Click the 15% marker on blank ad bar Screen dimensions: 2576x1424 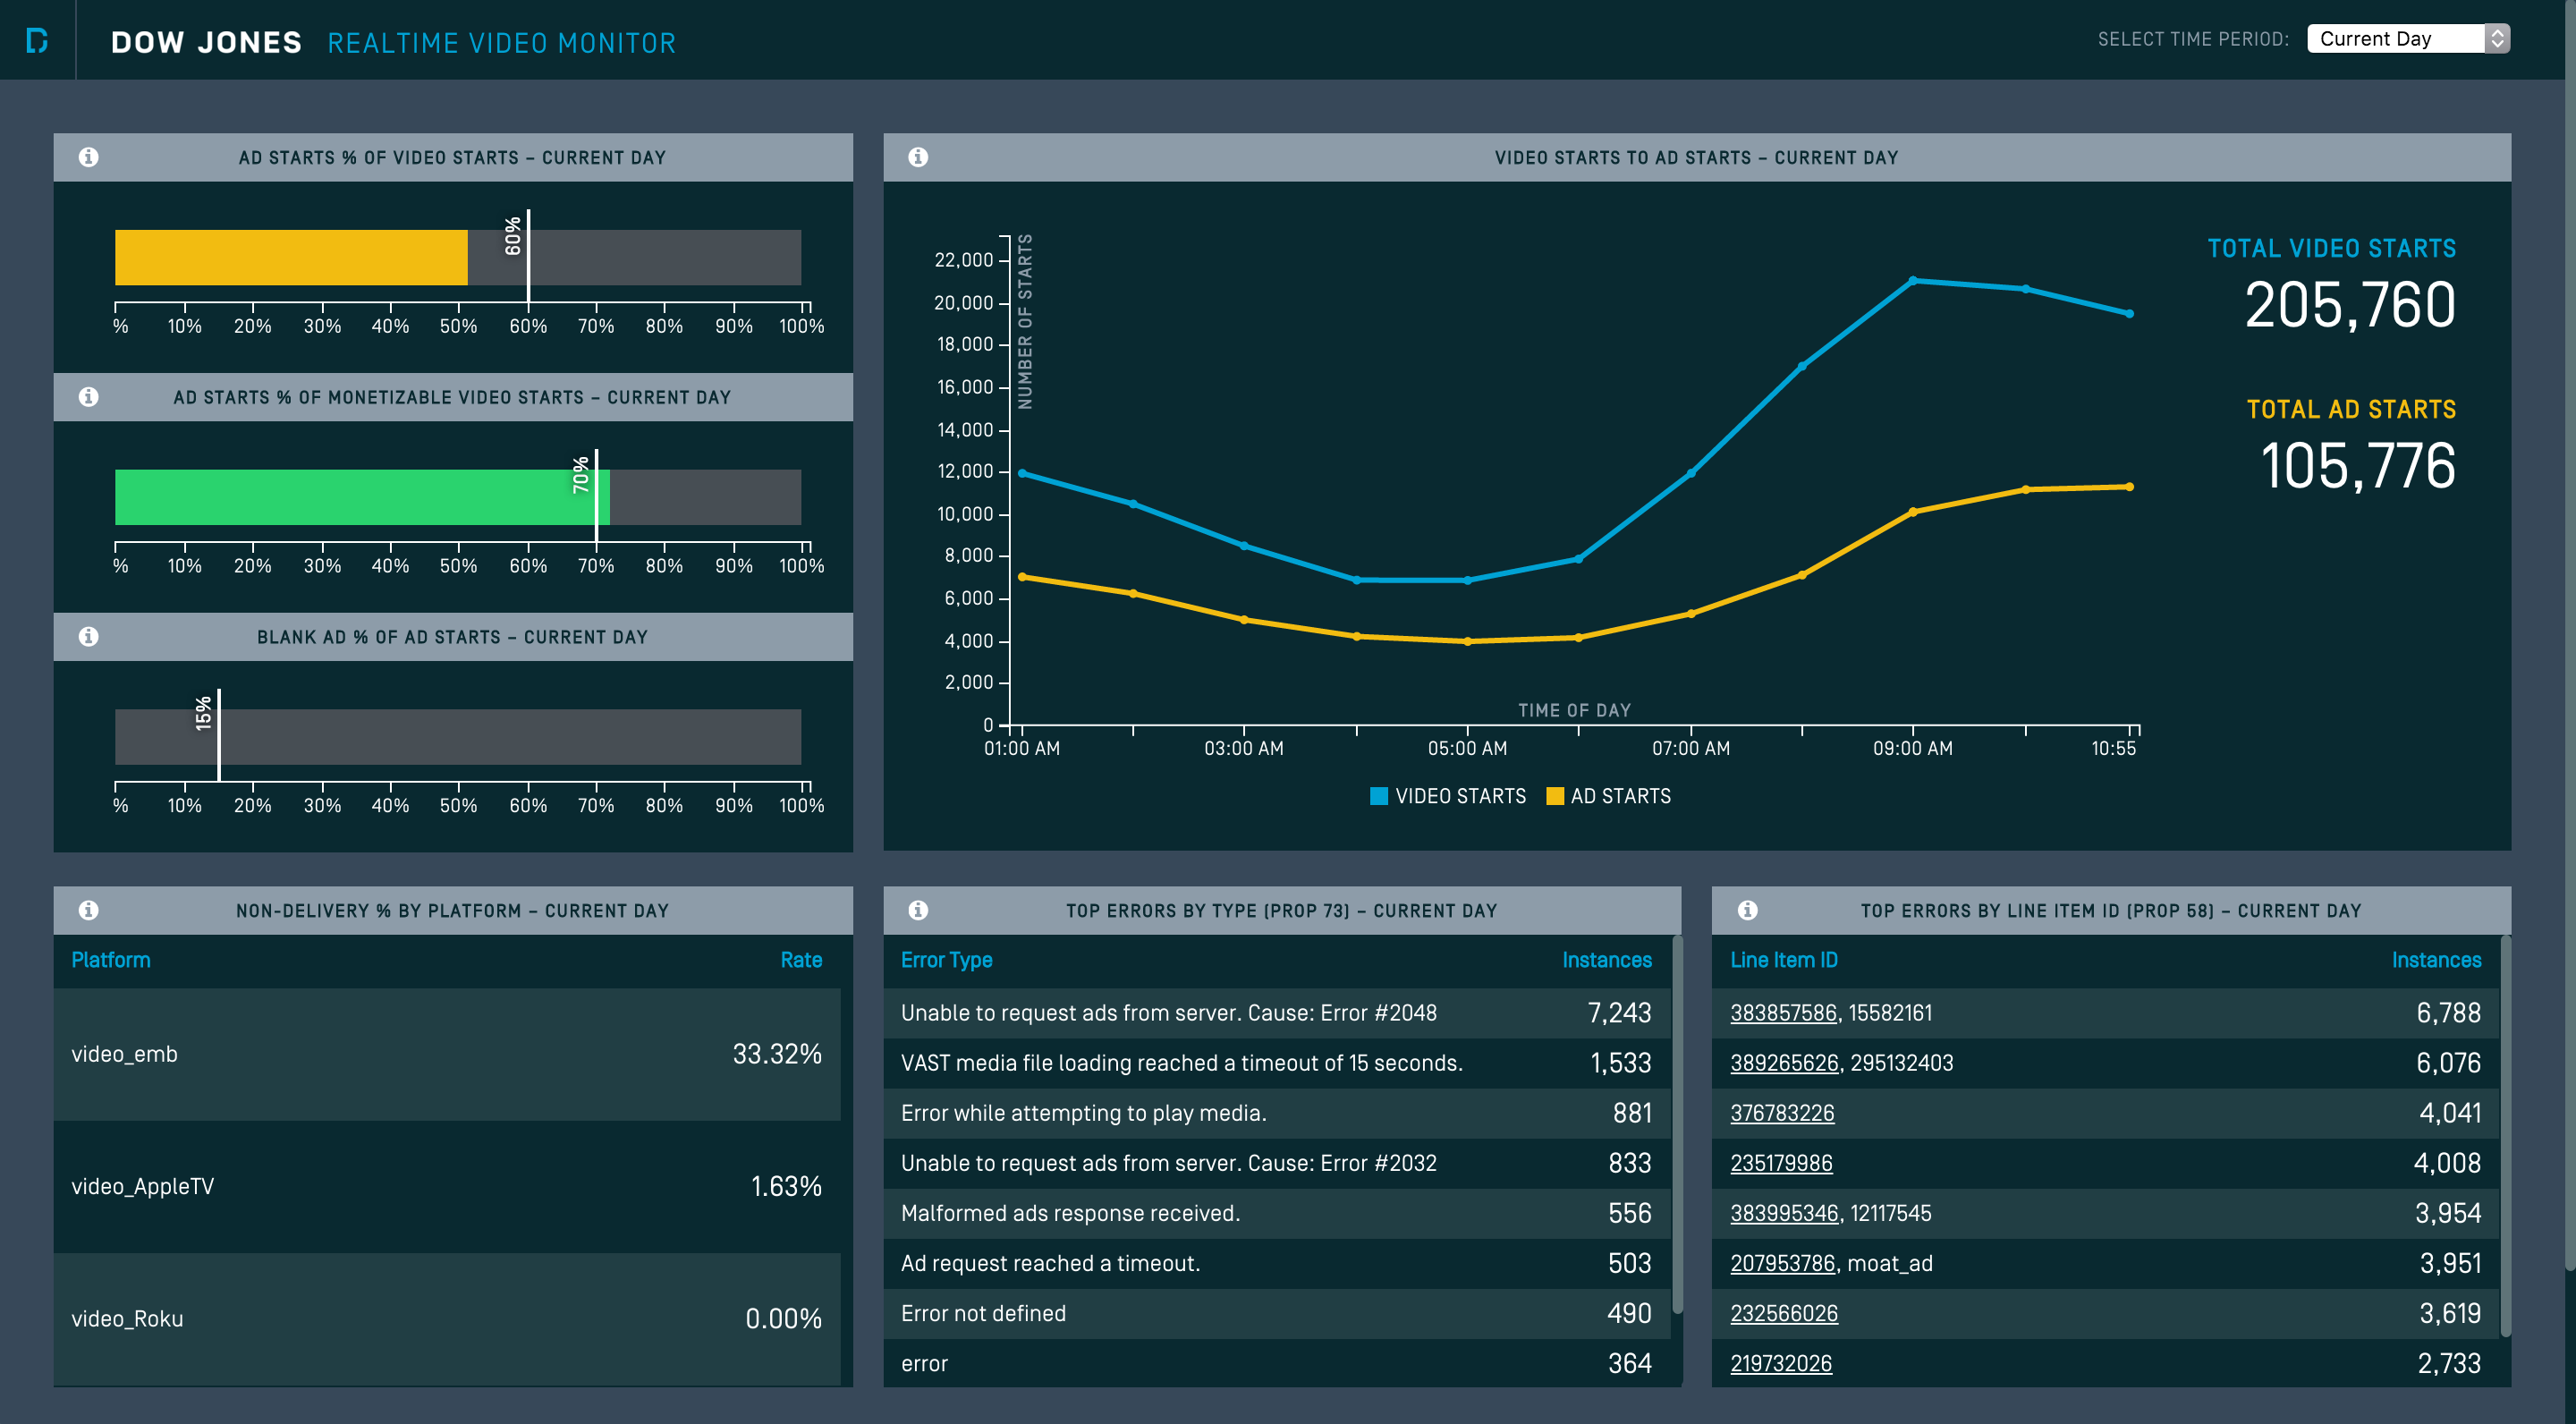click(x=218, y=735)
